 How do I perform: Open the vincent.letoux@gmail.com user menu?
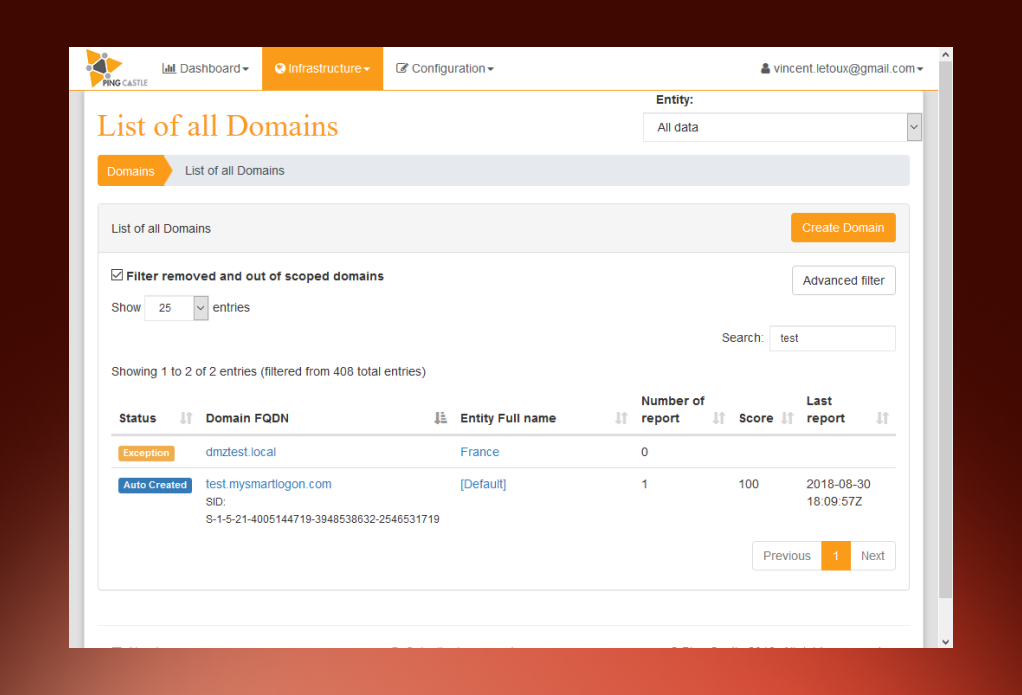tap(841, 68)
